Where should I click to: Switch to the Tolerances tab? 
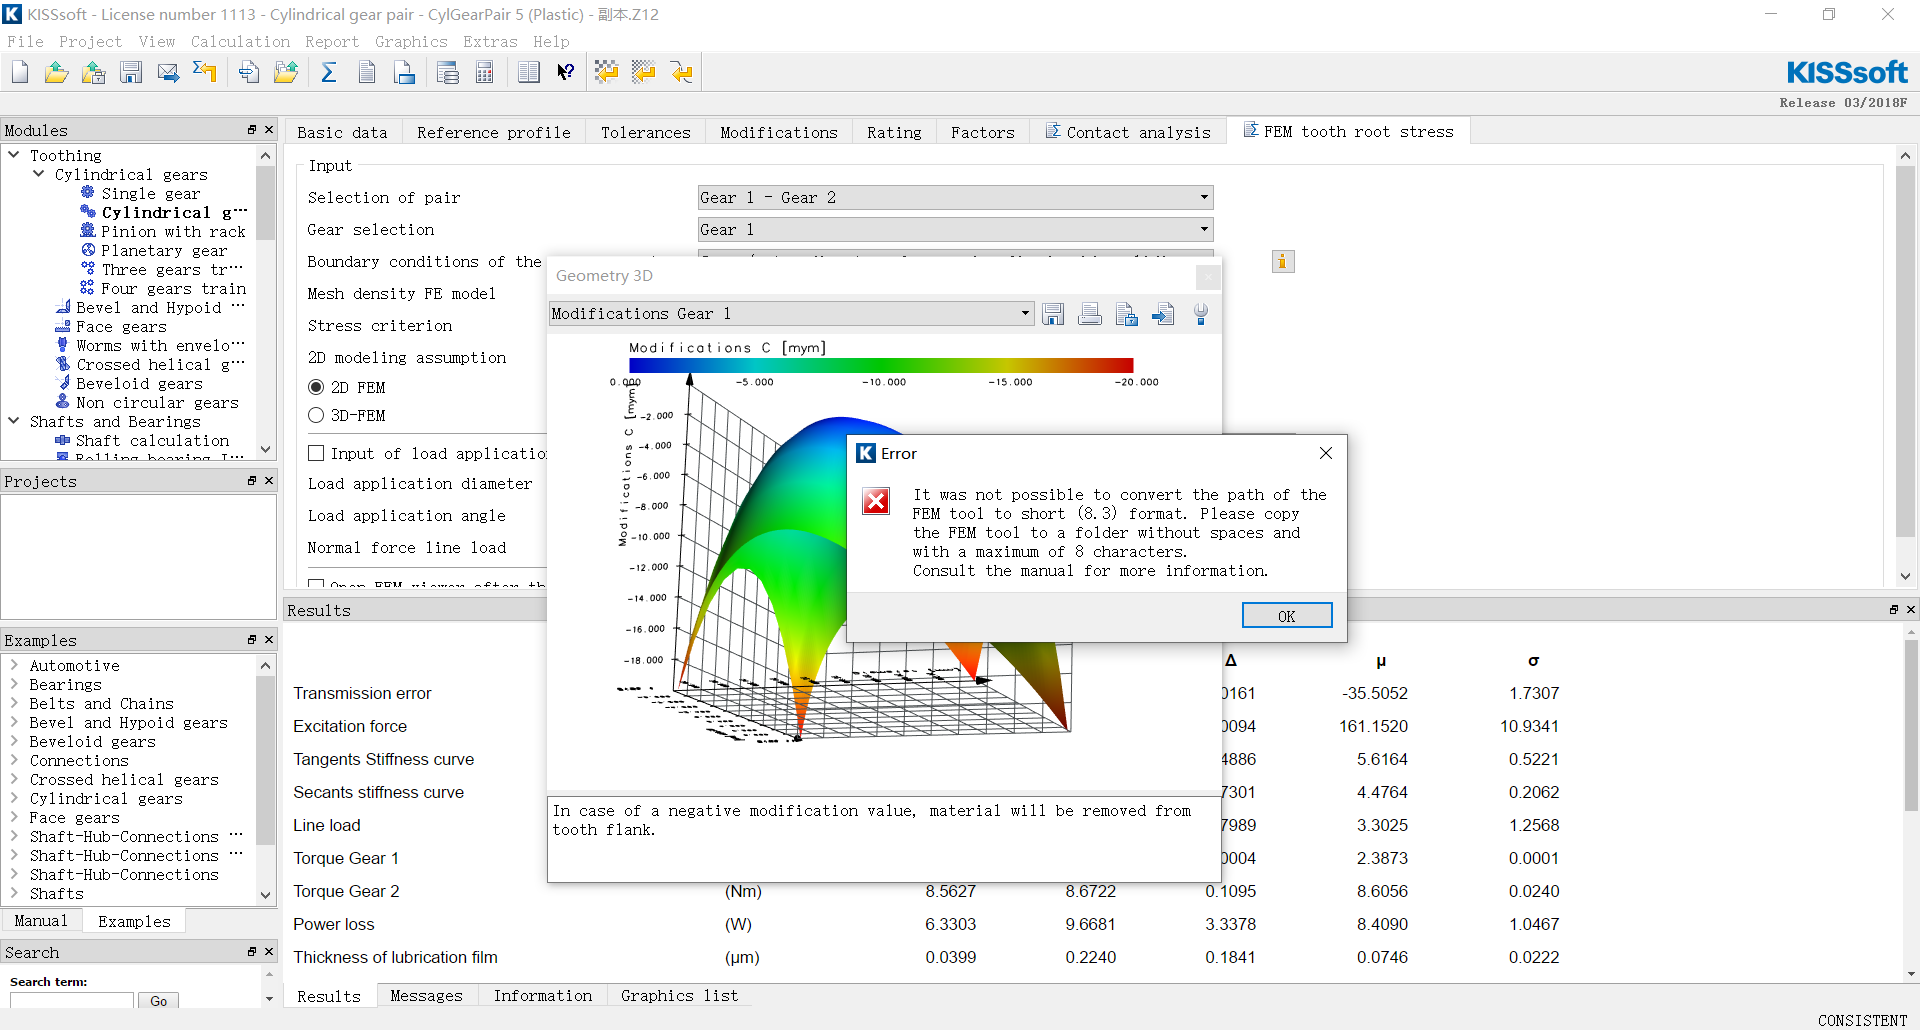coord(646,132)
